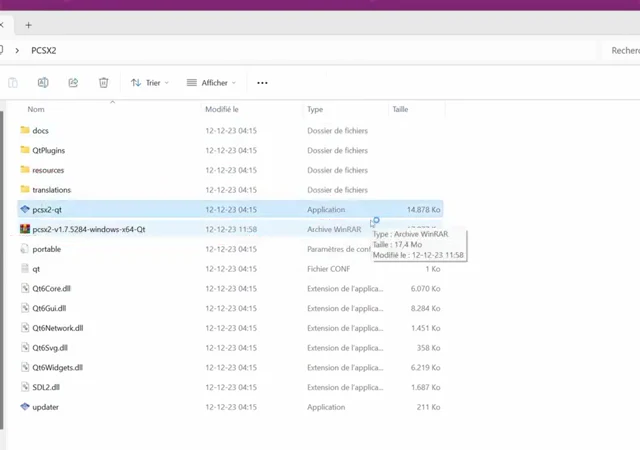The image size is (640, 450).
Task: Click the QtPlugins folder icon
Action: (25, 150)
